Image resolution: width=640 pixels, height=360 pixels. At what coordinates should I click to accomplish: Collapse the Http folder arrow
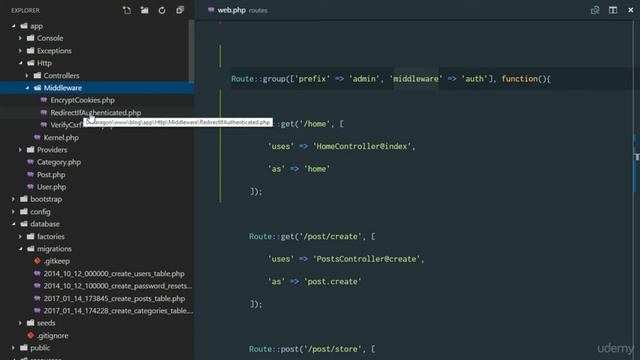[x=20, y=63]
